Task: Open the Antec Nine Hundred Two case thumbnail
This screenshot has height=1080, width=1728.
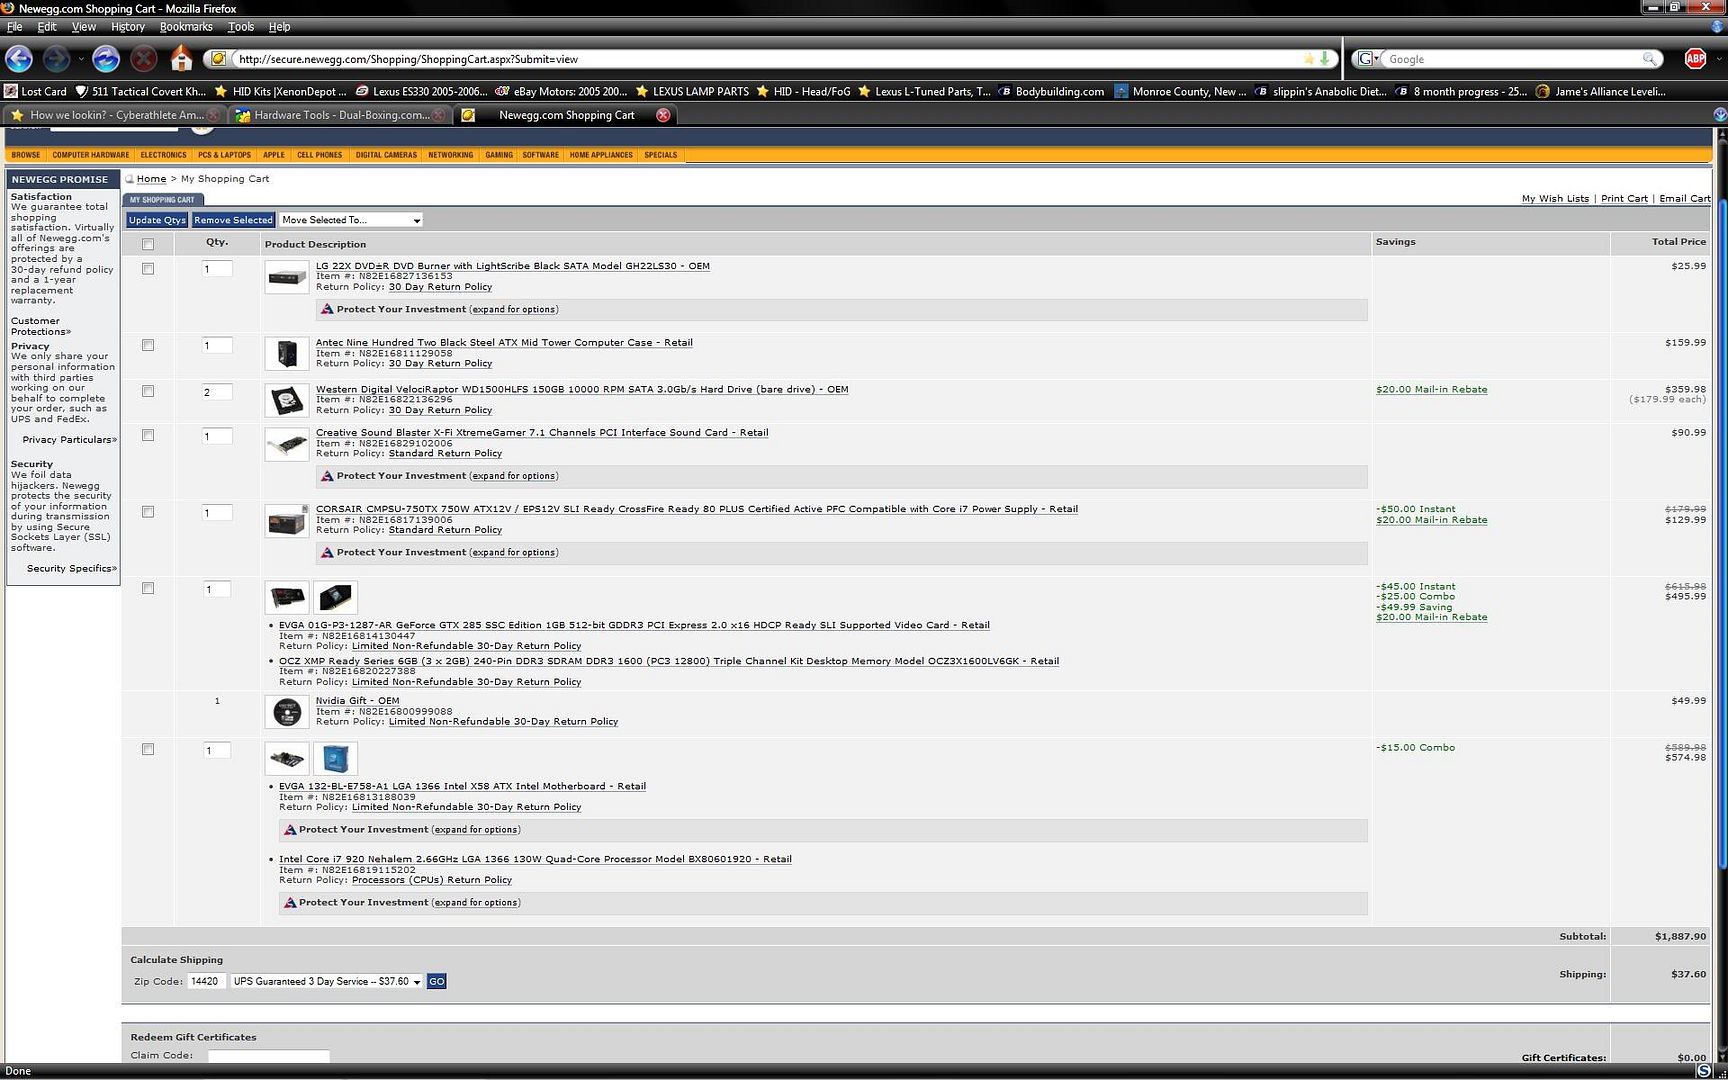Action: coord(287,353)
